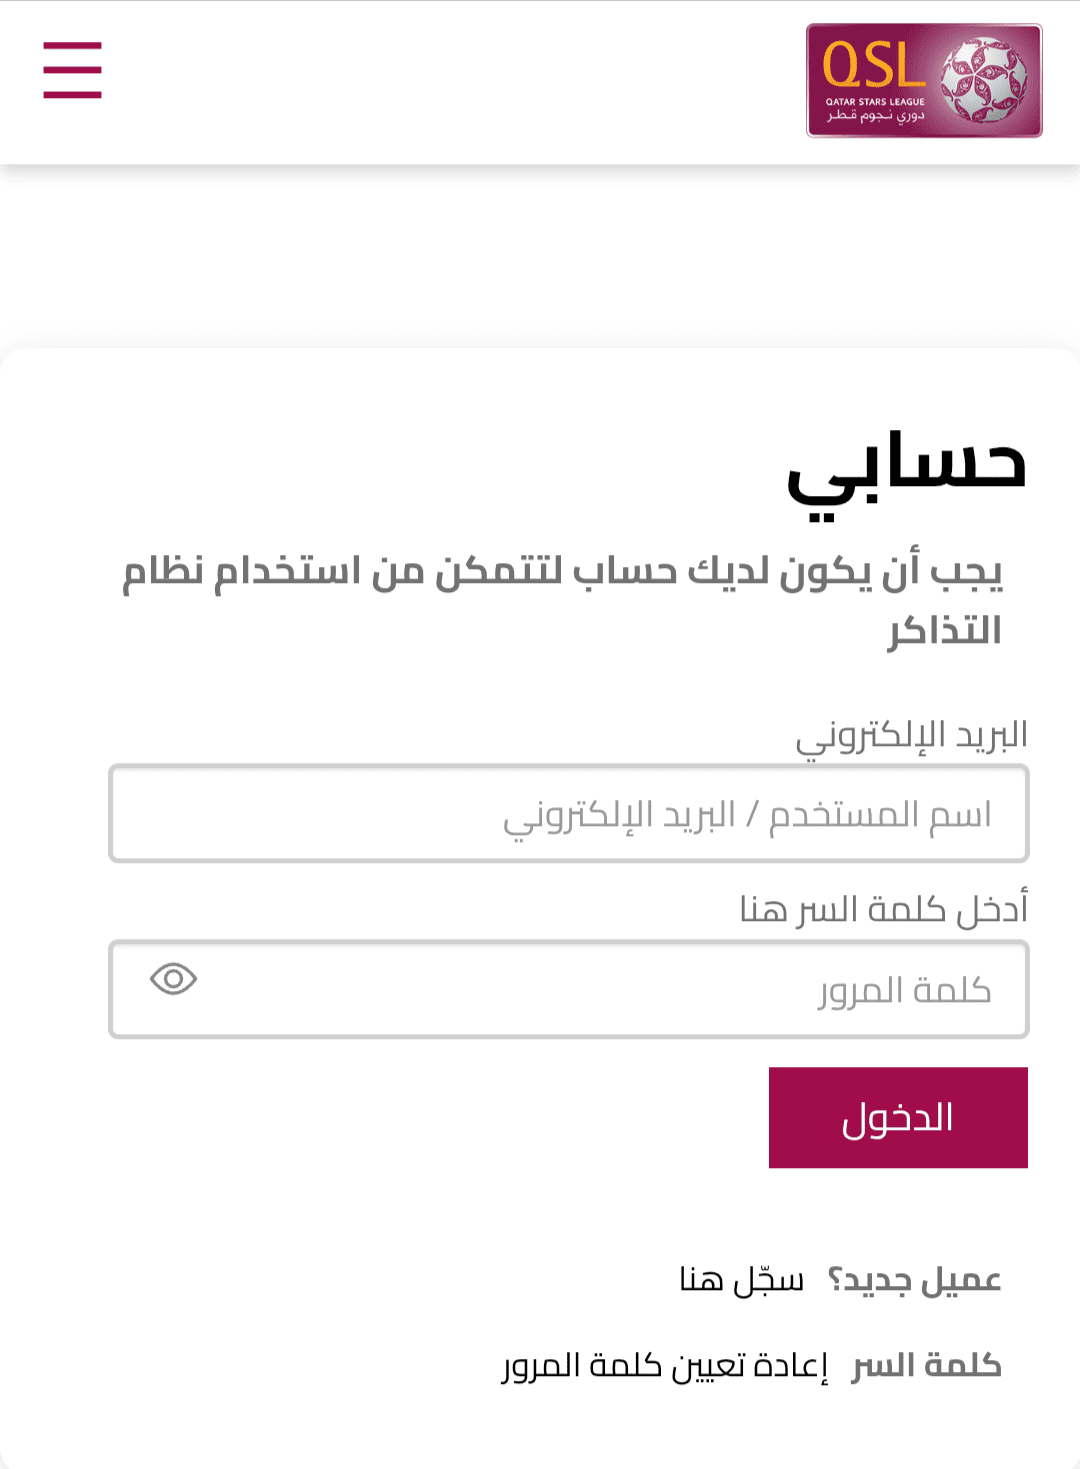Click the الدخول login button
The image size is (1080, 1469).
click(898, 1117)
